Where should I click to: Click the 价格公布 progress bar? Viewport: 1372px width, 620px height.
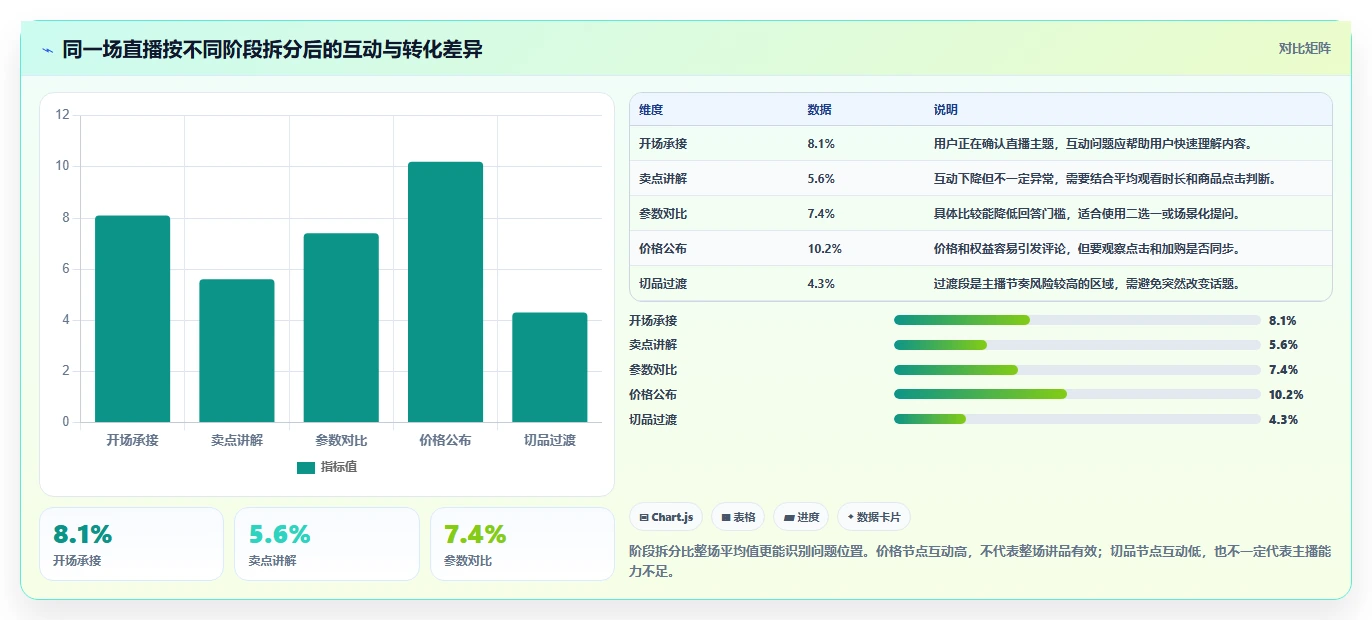pyautogui.click(x=1077, y=394)
